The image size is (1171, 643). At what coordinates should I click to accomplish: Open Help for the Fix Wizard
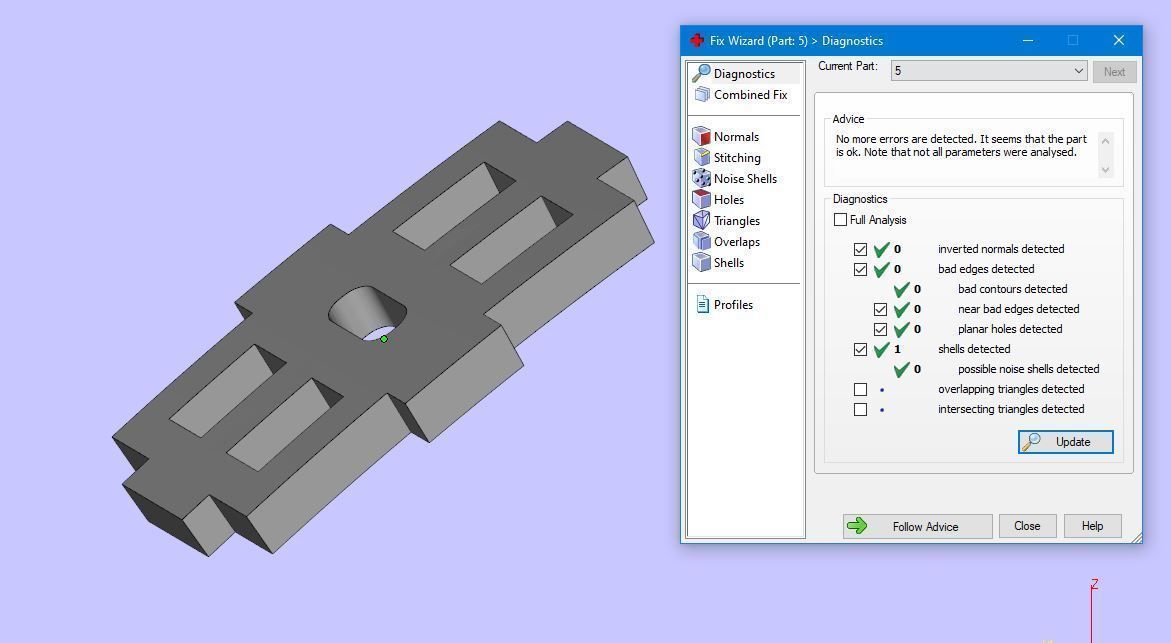click(1093, 526)
